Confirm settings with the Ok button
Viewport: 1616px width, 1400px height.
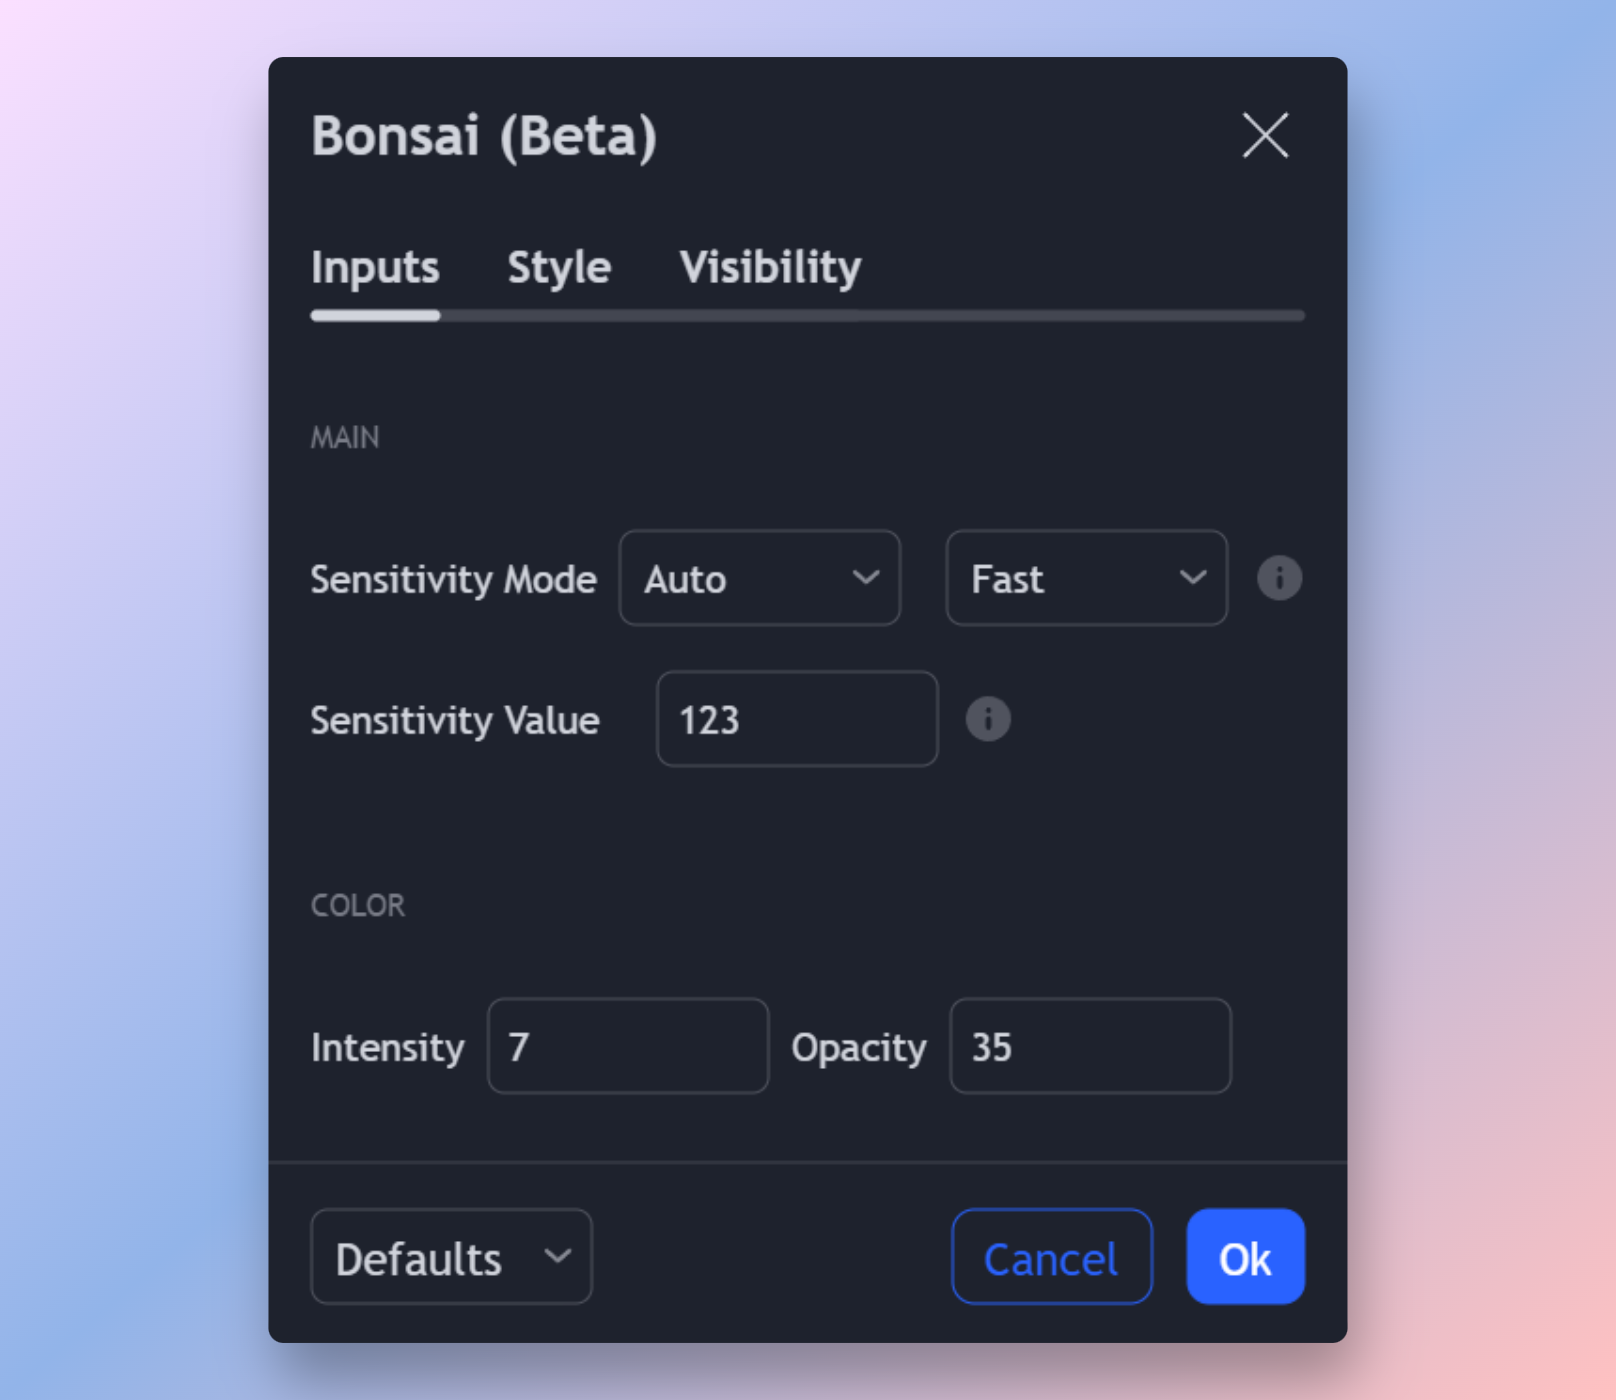click(x=1245, y=1257)
